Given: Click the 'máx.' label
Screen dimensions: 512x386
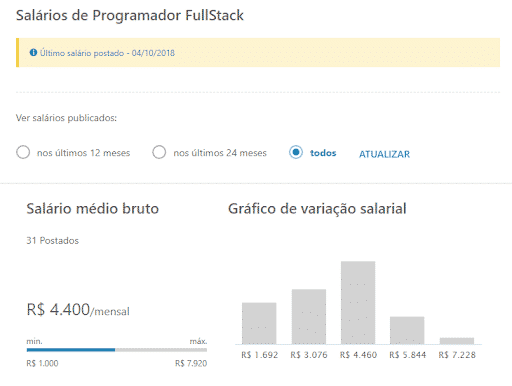Looking at the screenshot, I should [198, 341].
